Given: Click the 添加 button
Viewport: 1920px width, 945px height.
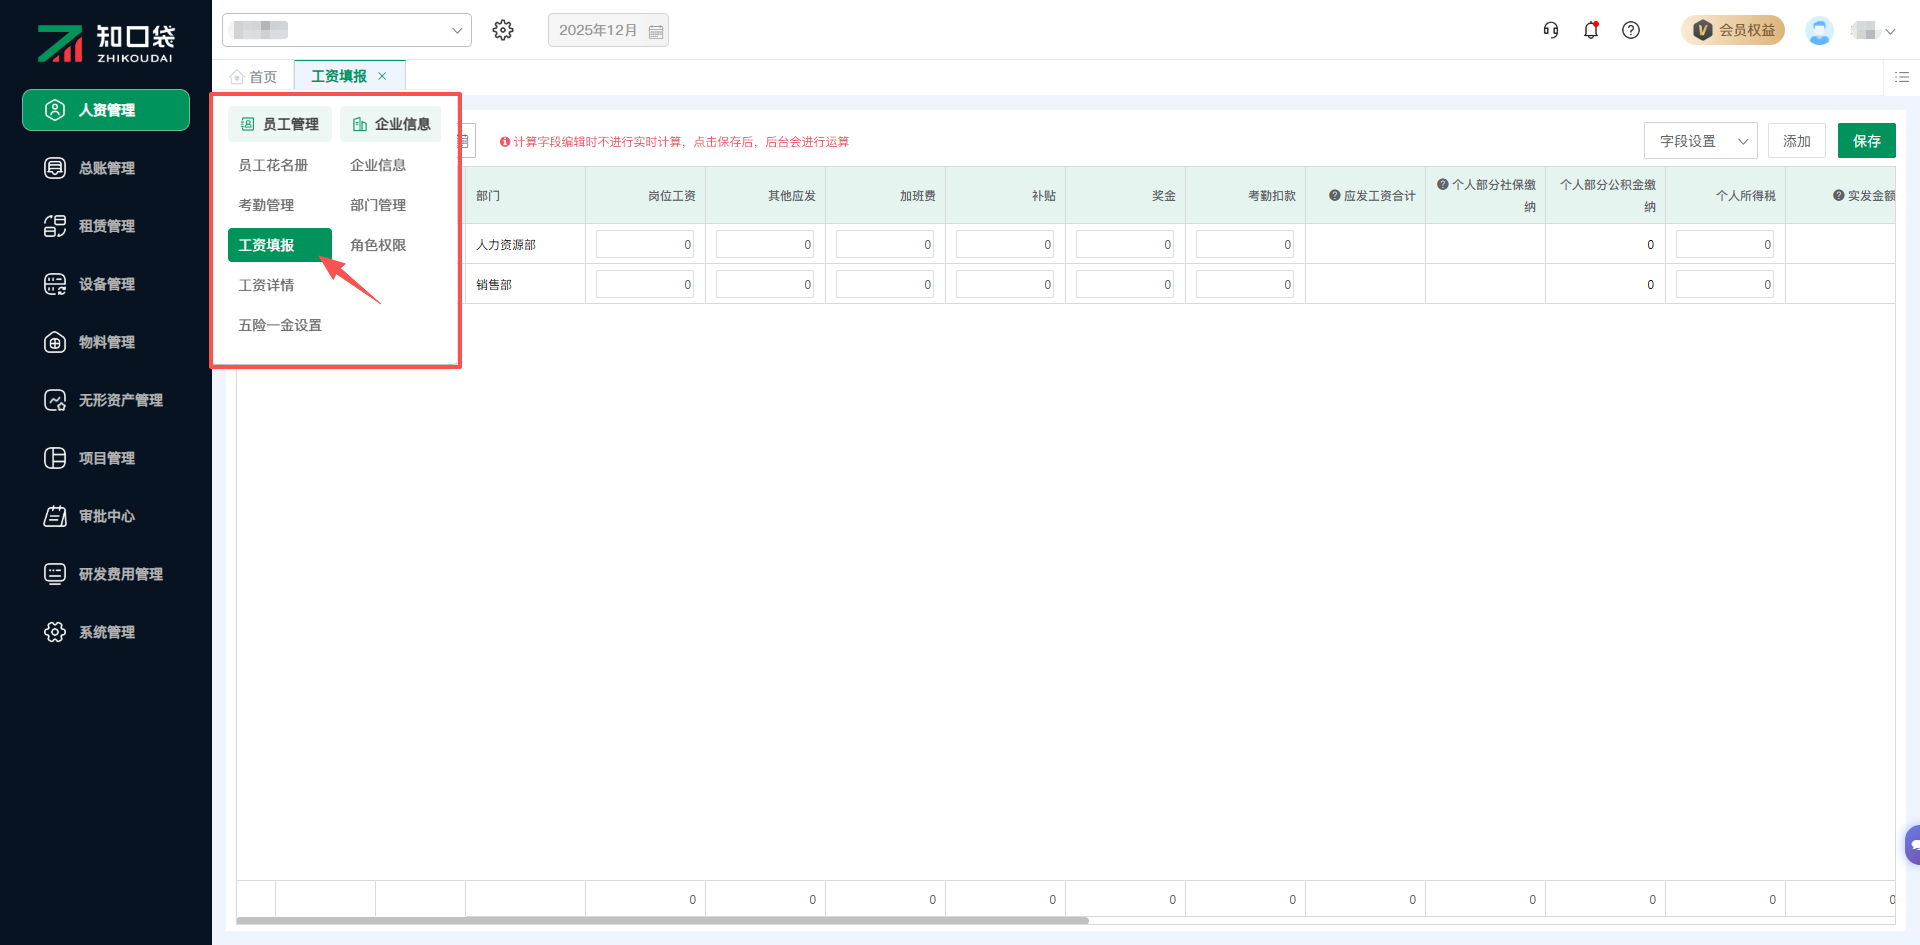Looking at the screenshot, I should pyautogui.click(x=1797, y=141).
